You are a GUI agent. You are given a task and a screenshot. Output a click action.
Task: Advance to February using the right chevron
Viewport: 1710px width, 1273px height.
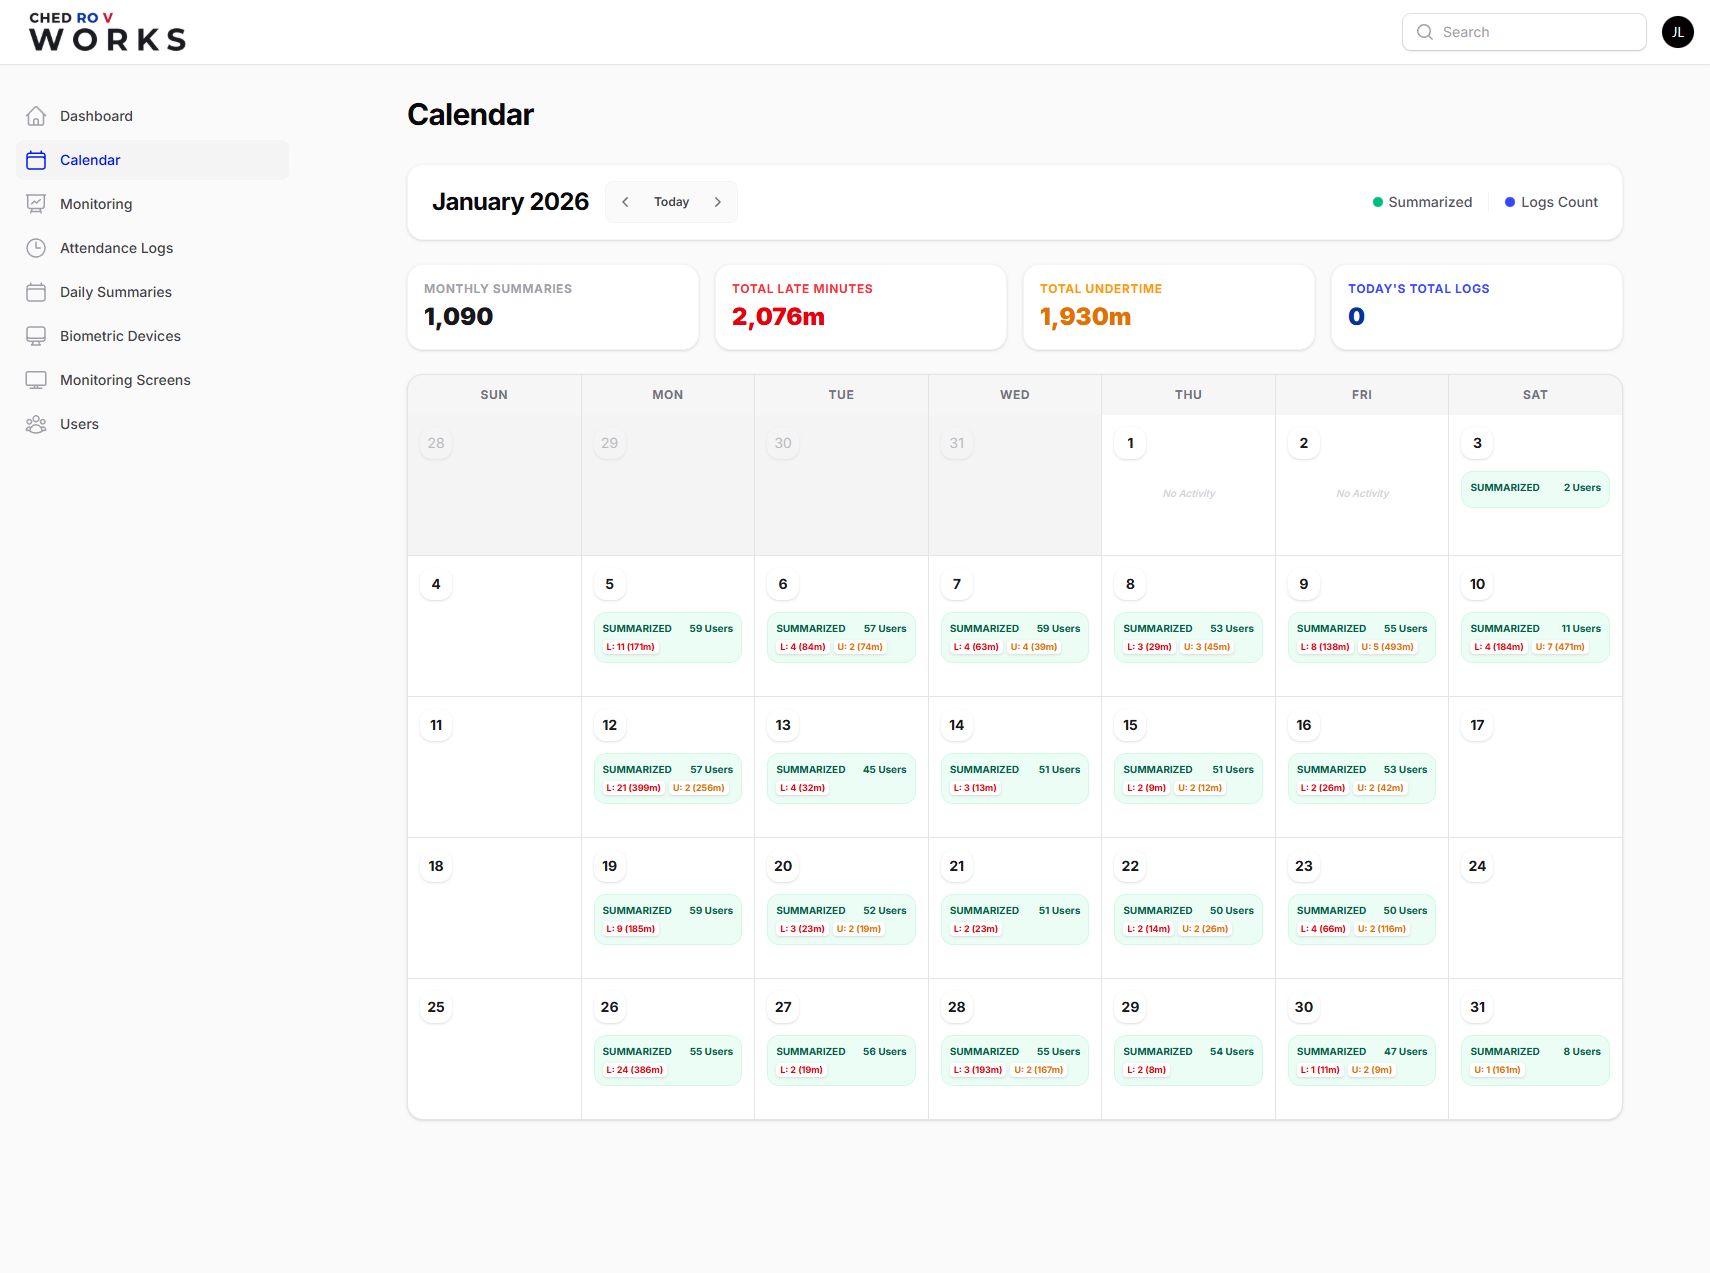pyautogui.click(x=717, y=201)
